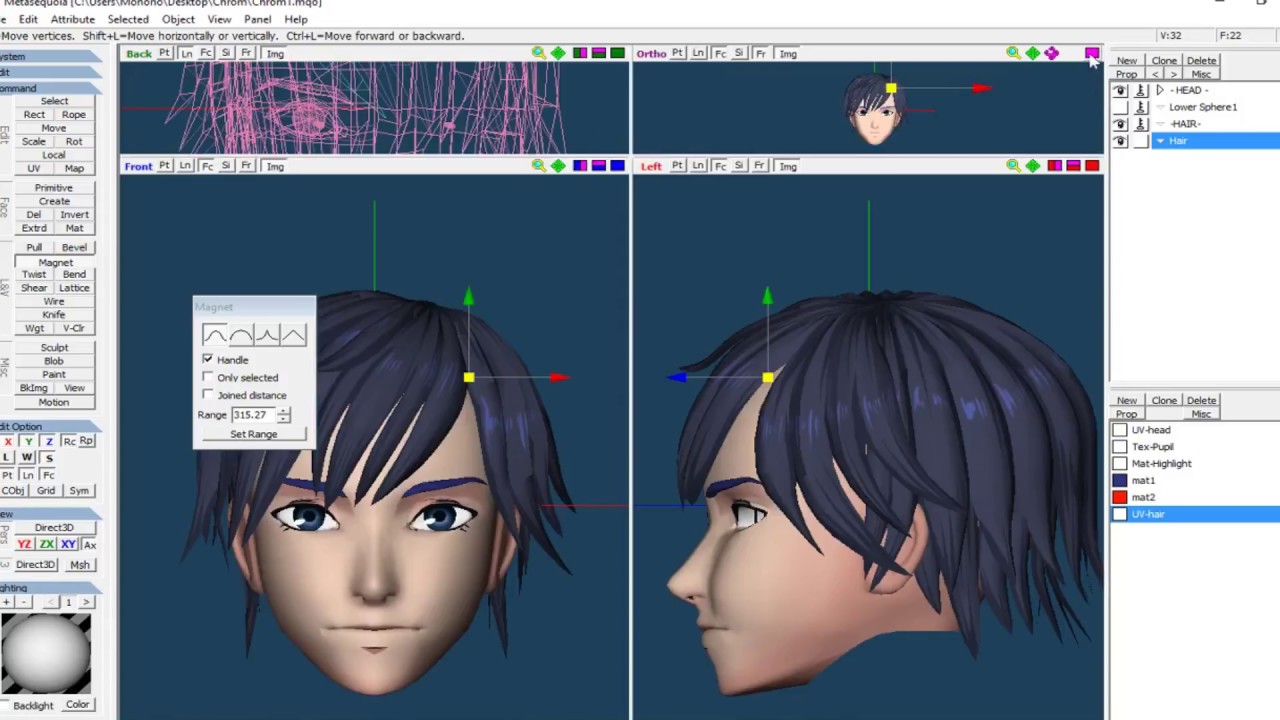The width and height of the screenshot is (1280, 720).
Task: Hide the Hair object with its eye icon
Action: coord(1120,140)
